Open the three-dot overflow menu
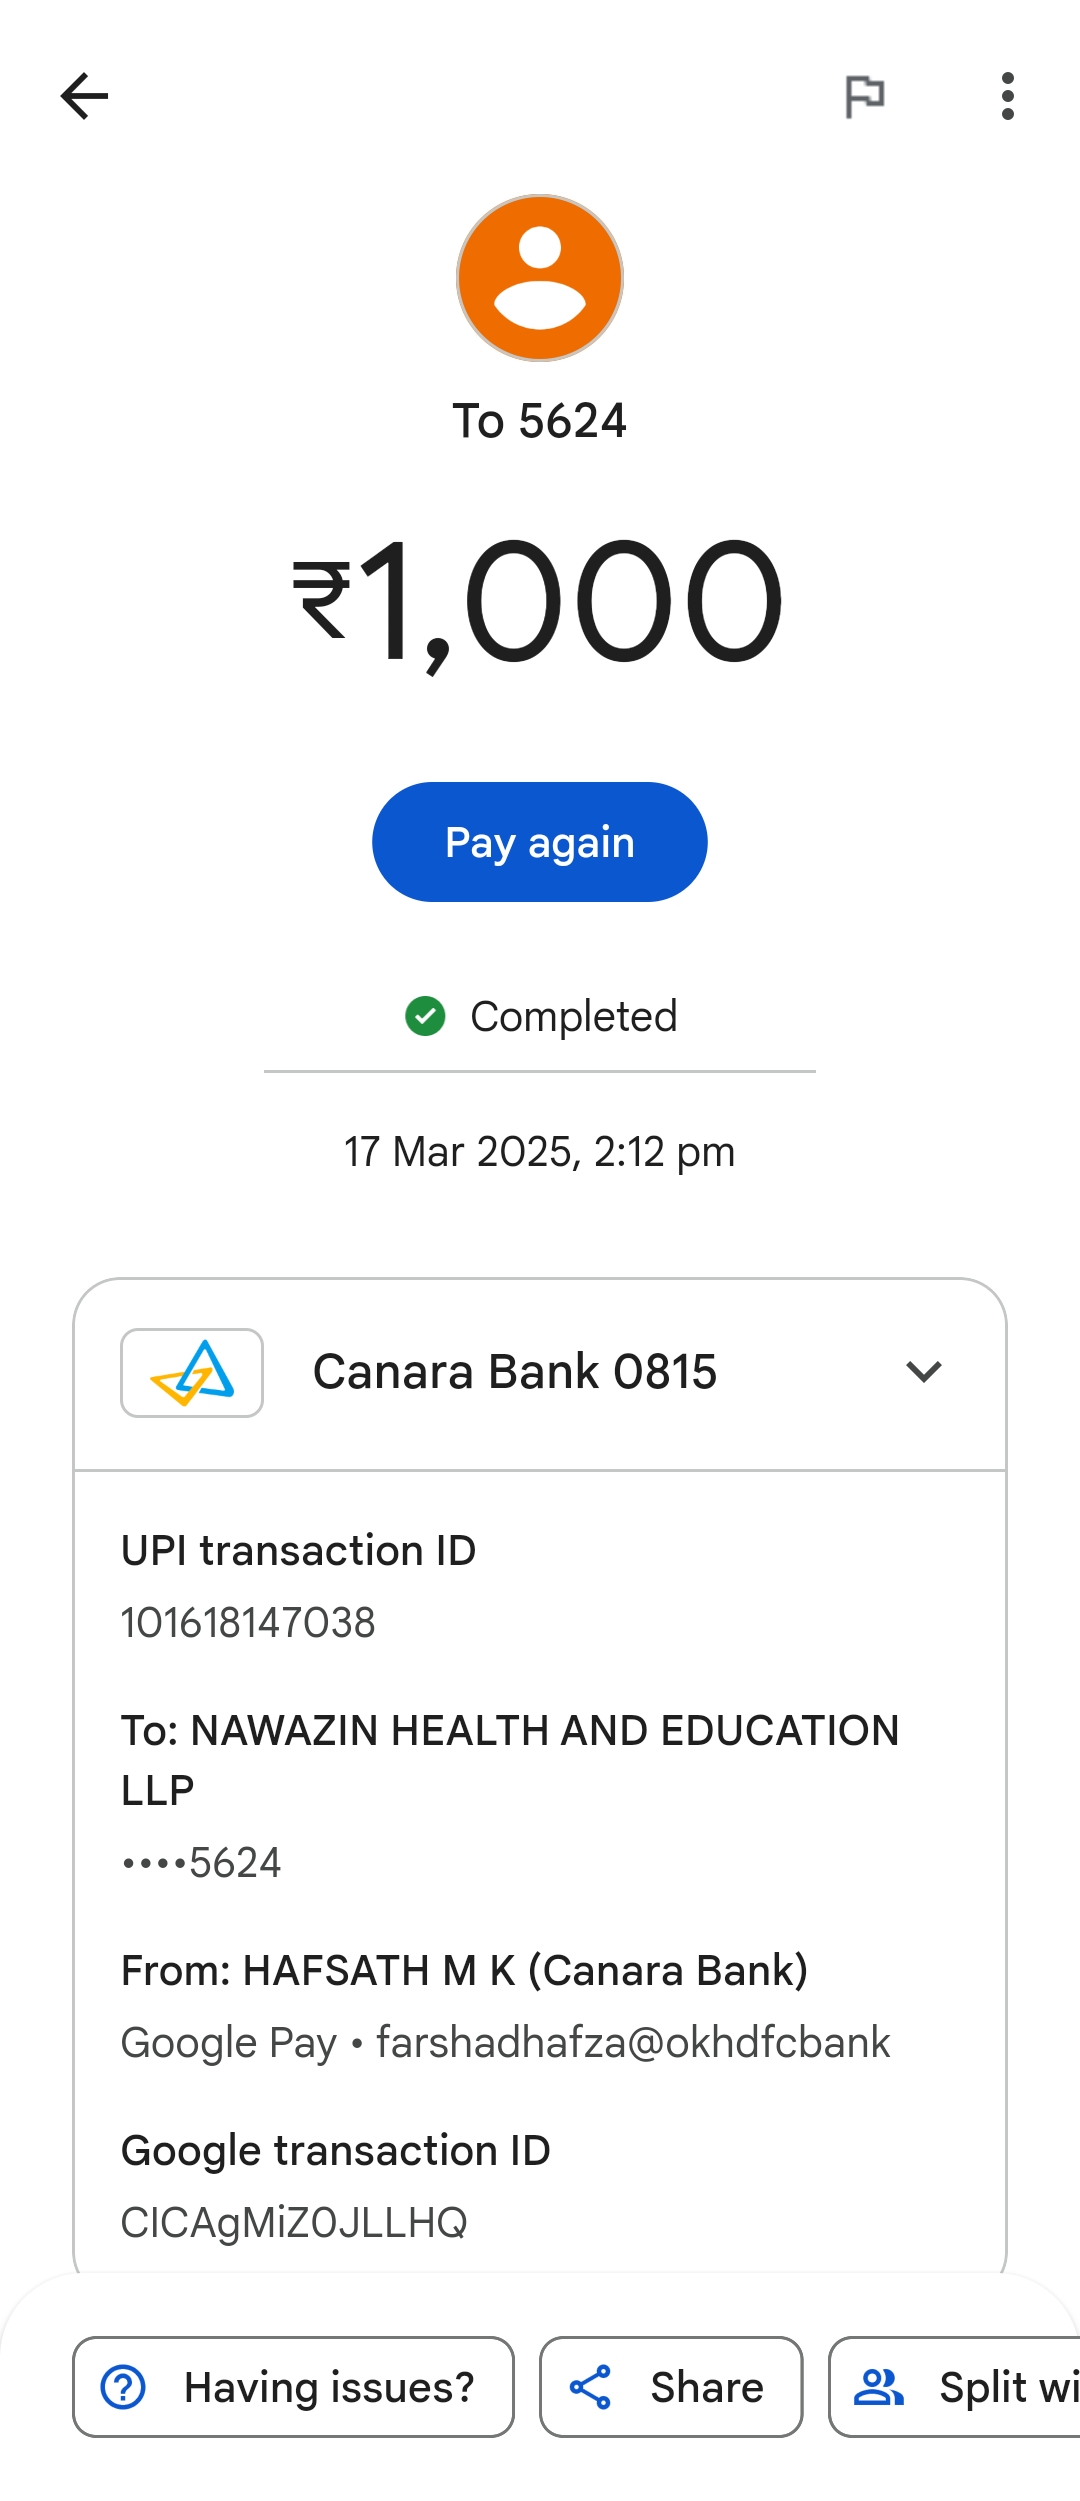The height and width of the screenshot is (2501, 1080). coord(1007,96)
